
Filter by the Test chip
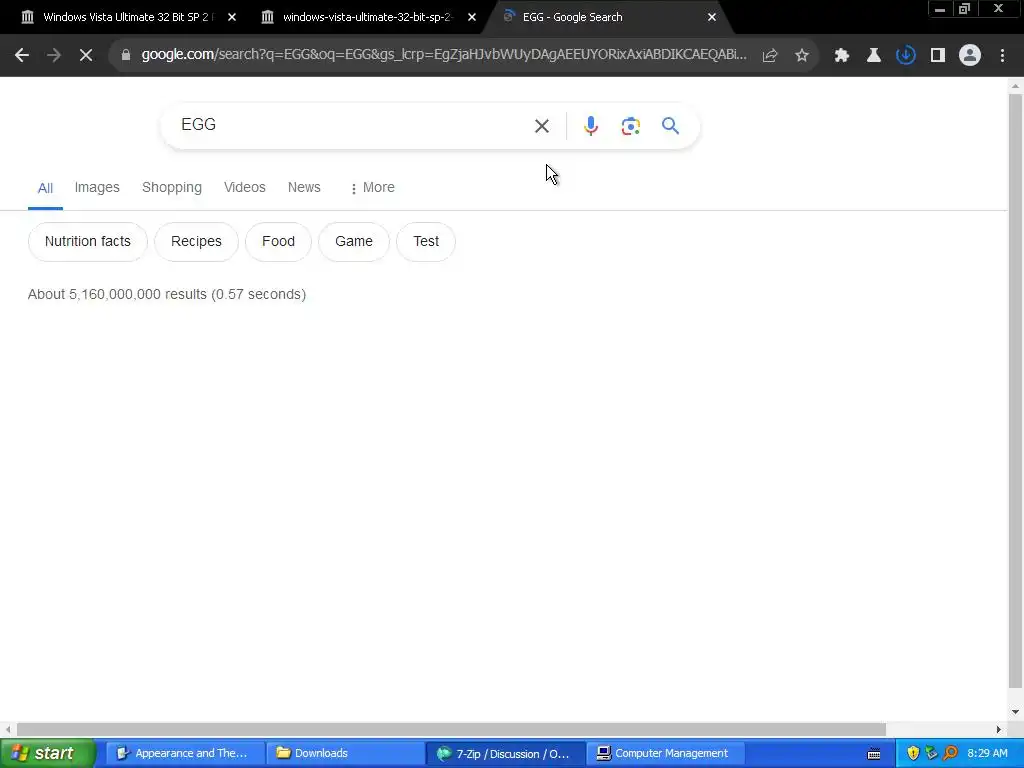click(x=426, y=242)
